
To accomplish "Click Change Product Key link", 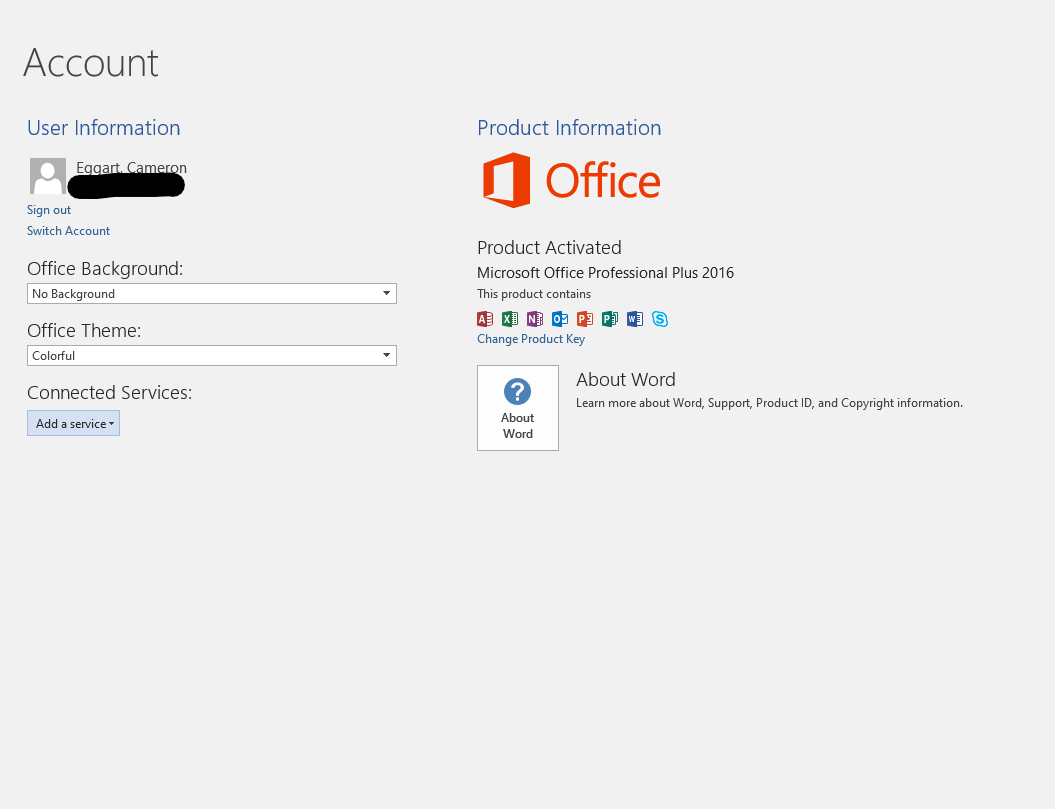I will tap(531, 339).
